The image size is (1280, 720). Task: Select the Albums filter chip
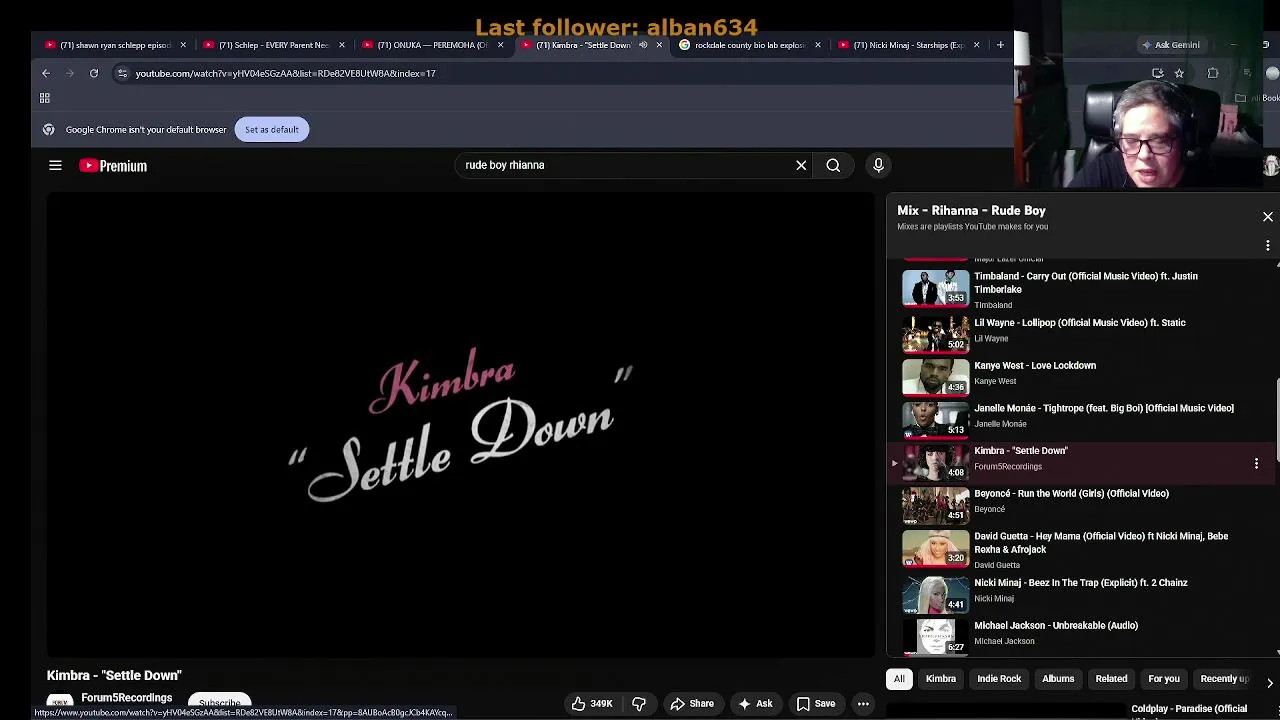coord(1058,679)
